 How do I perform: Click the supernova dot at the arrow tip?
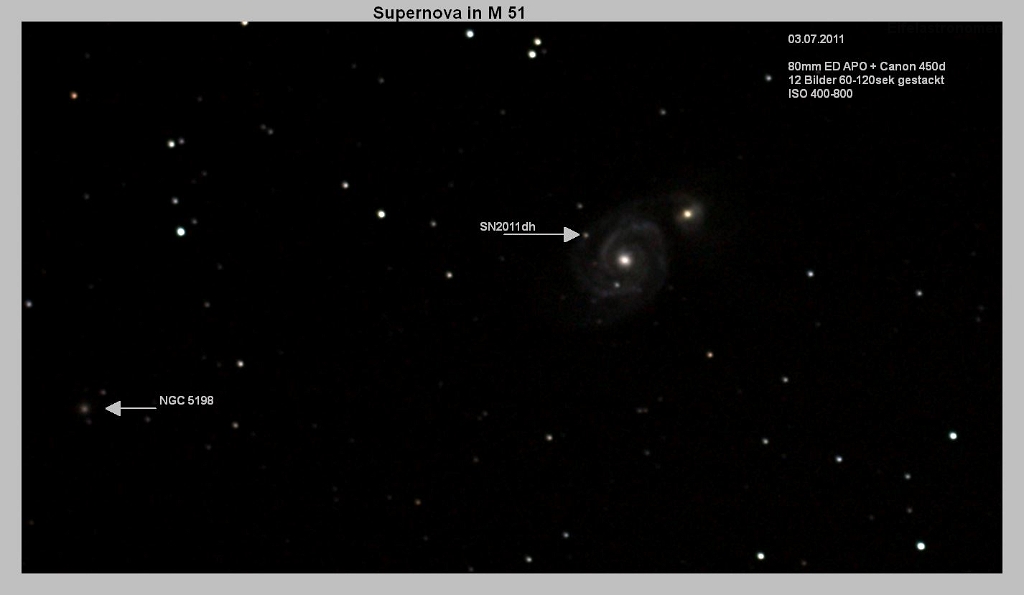(586, 235)
